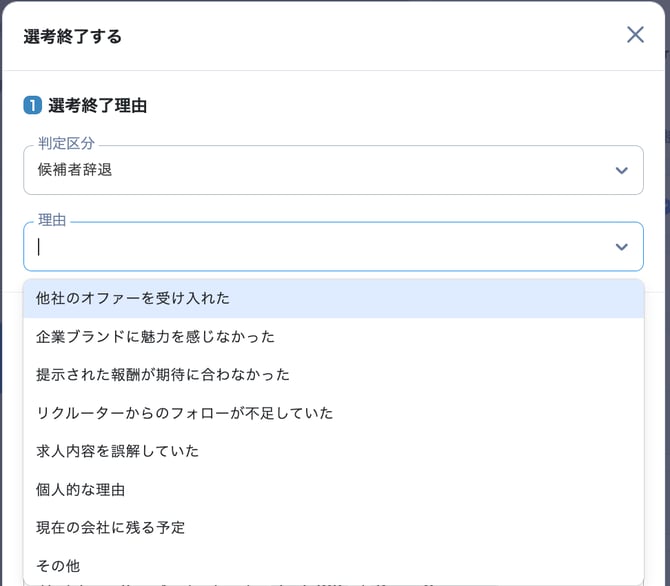
Task: Click the 選考終了理由 section heading
Action: (x=98, y=105)
